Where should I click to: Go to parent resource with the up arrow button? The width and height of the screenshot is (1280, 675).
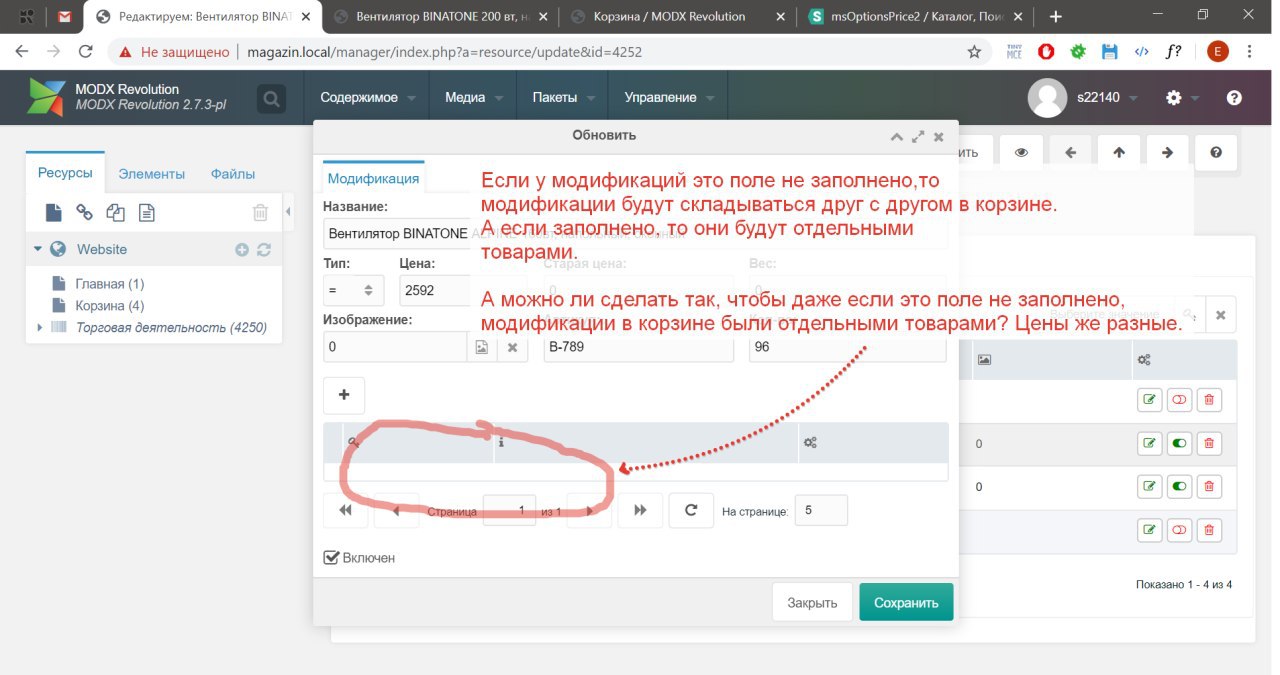(1119, 153)
